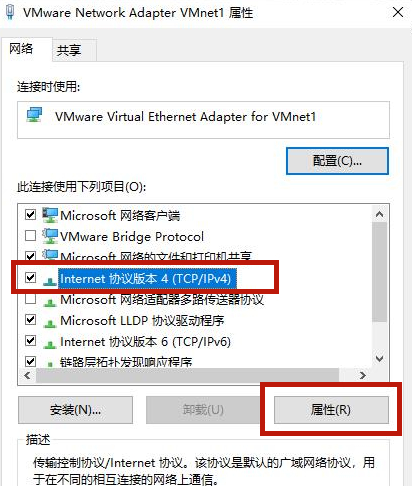Select the Microsoft 网络客户端 icon
The width and height of the screenshot is (412, 486).
pyautogui.click(x=50, y=215)
